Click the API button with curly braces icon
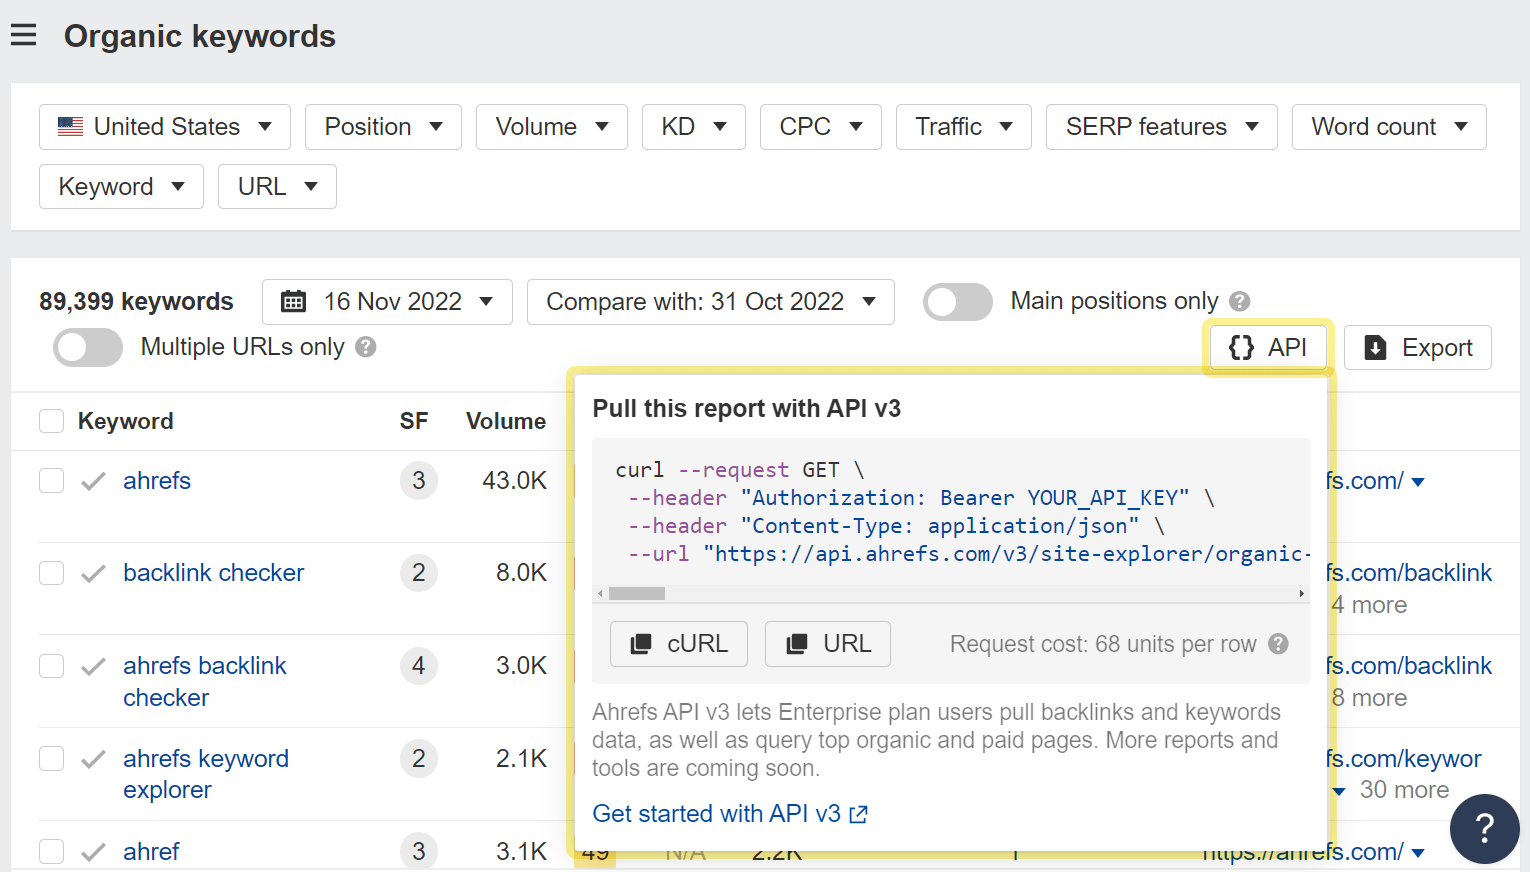Viewport: 1530px width, 872px height. 1267,347
